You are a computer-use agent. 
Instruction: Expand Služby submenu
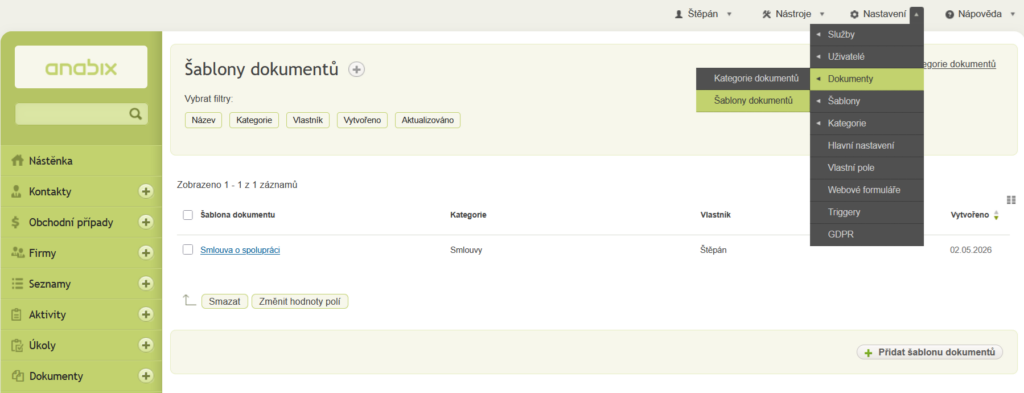867,35
